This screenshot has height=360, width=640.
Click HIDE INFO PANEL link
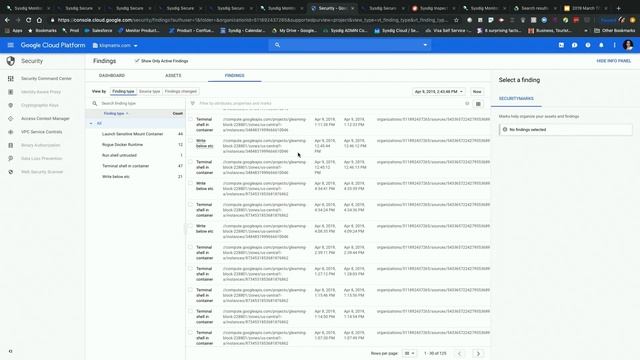(x=613, y=61)
